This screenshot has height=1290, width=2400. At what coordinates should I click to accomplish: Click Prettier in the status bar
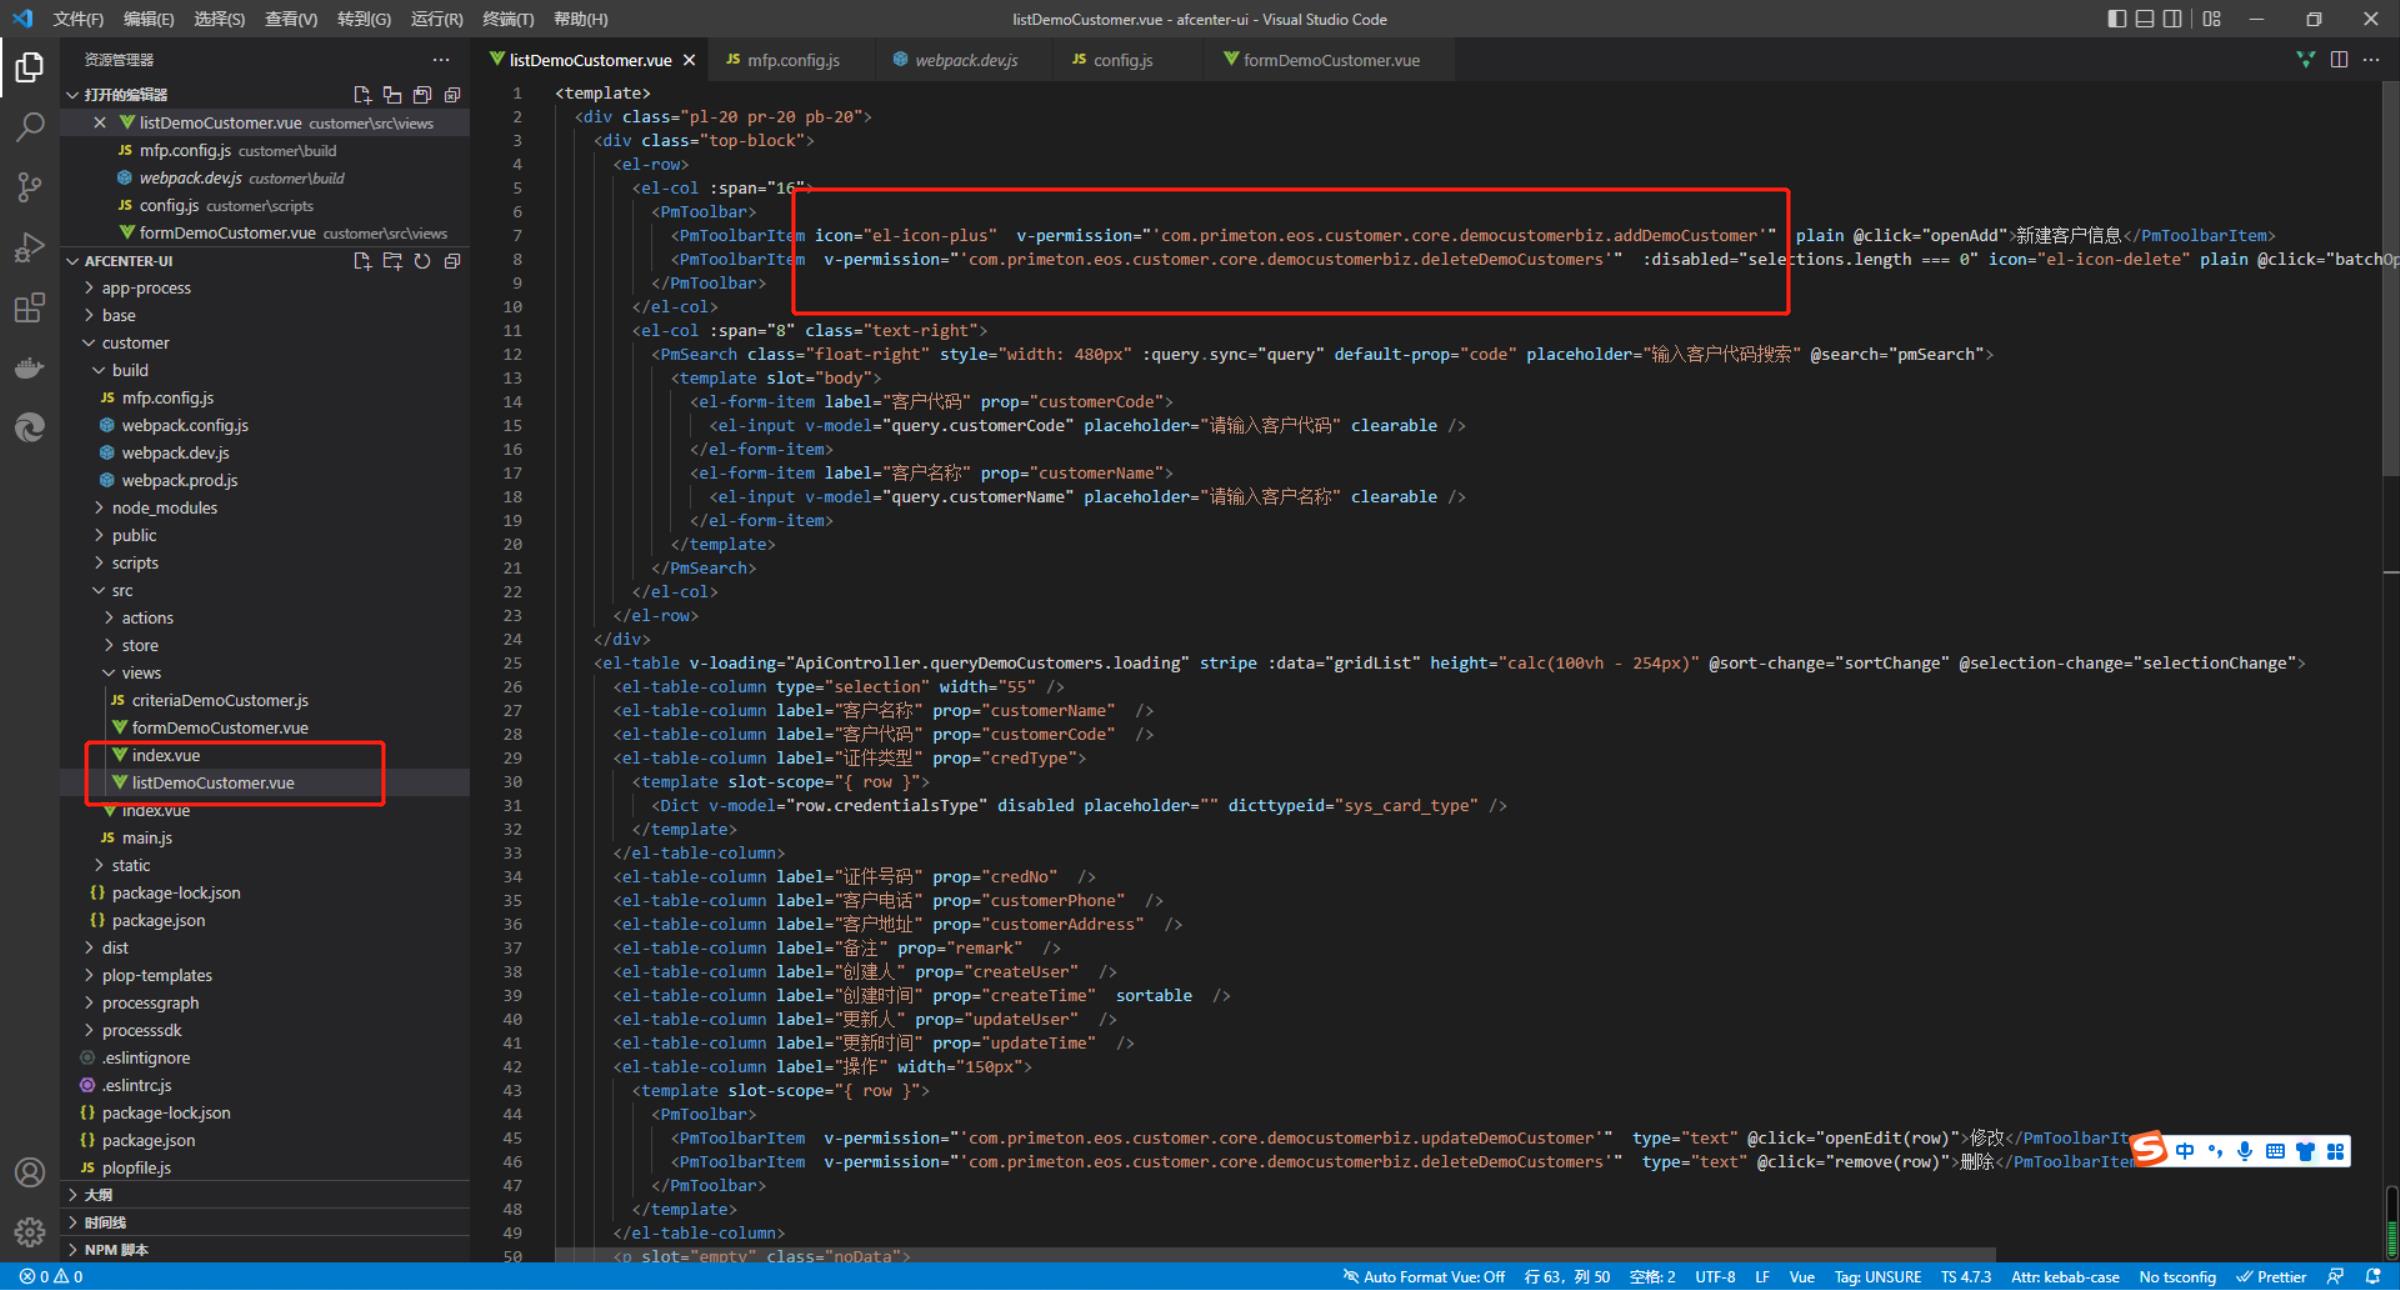(x=2271, y=1277)
